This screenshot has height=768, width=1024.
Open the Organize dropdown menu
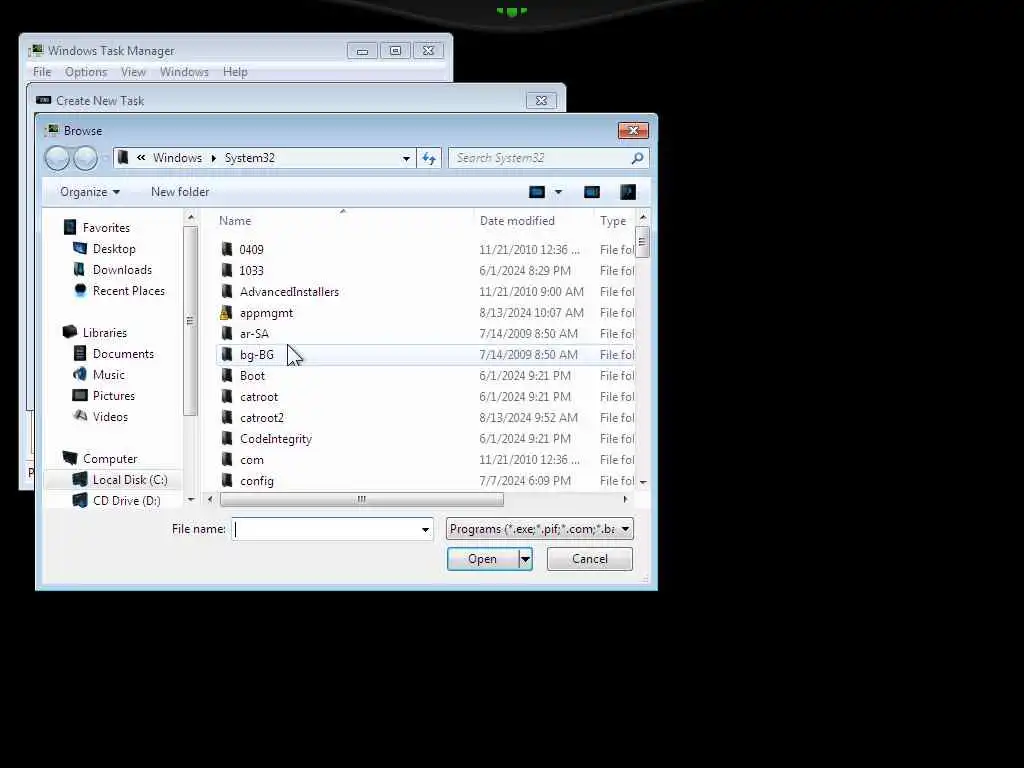click(x=89, y=192)
